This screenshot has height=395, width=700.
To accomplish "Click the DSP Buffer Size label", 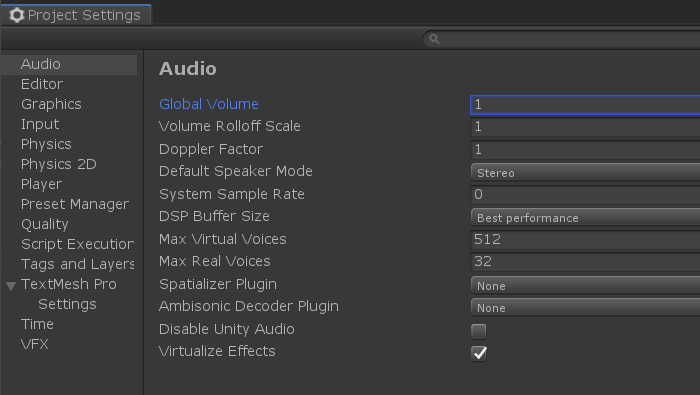I will pos(215,216).
